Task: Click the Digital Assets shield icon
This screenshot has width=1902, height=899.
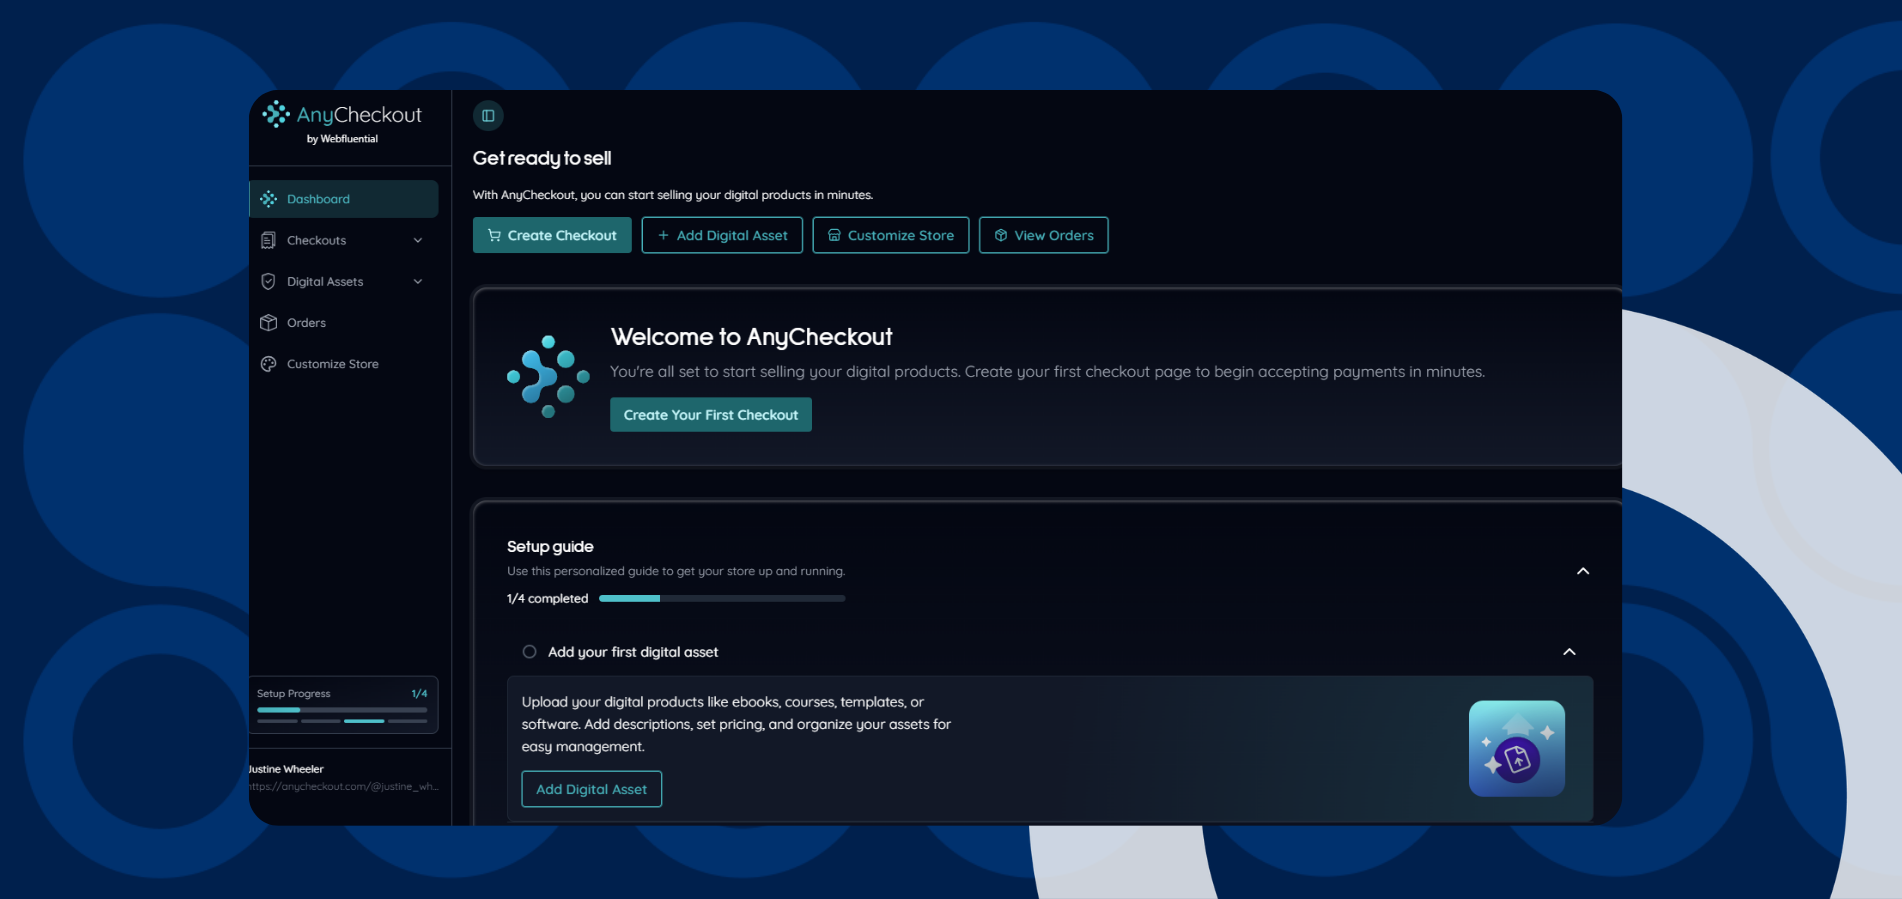Action: (x=268, y=282)
